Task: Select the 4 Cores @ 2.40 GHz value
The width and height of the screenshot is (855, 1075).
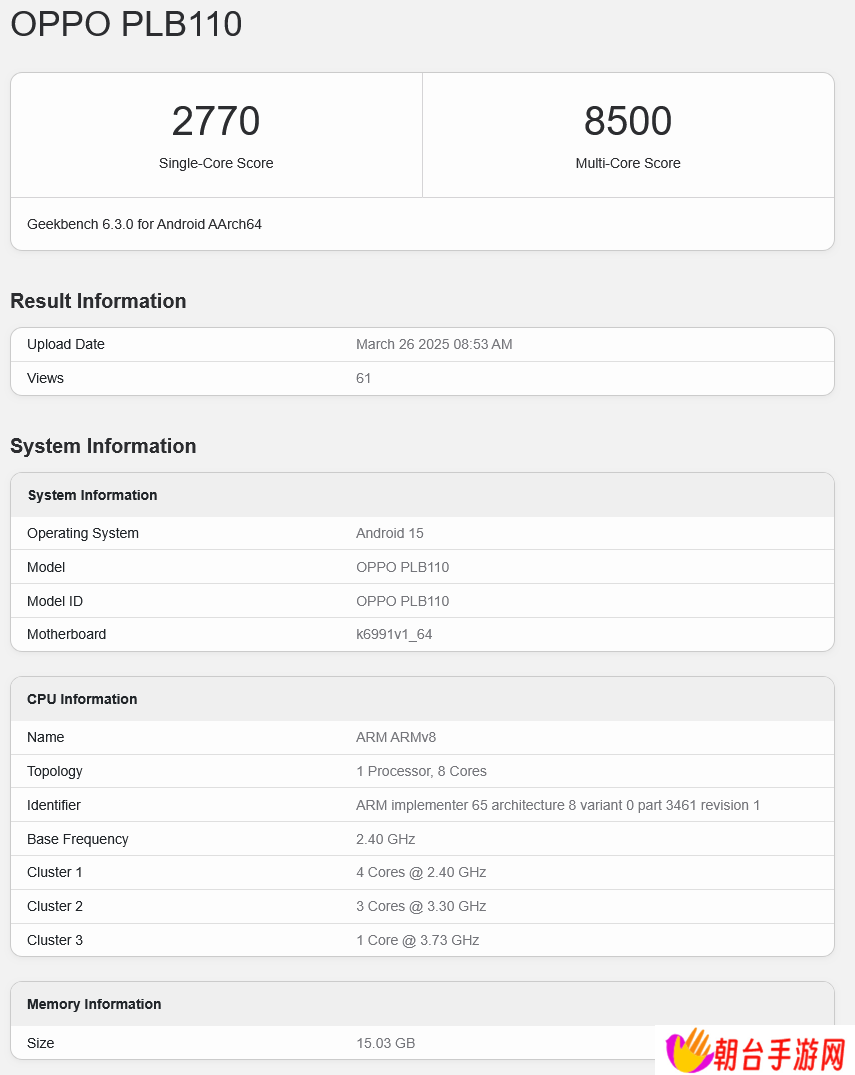Action: point(422,872)
